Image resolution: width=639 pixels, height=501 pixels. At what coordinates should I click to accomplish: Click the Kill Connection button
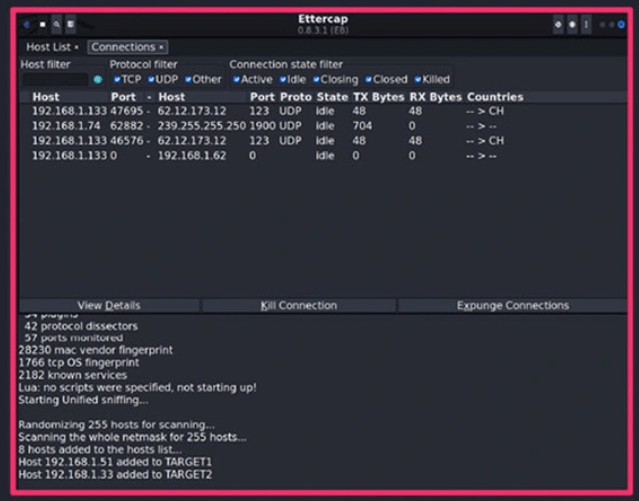299,305
